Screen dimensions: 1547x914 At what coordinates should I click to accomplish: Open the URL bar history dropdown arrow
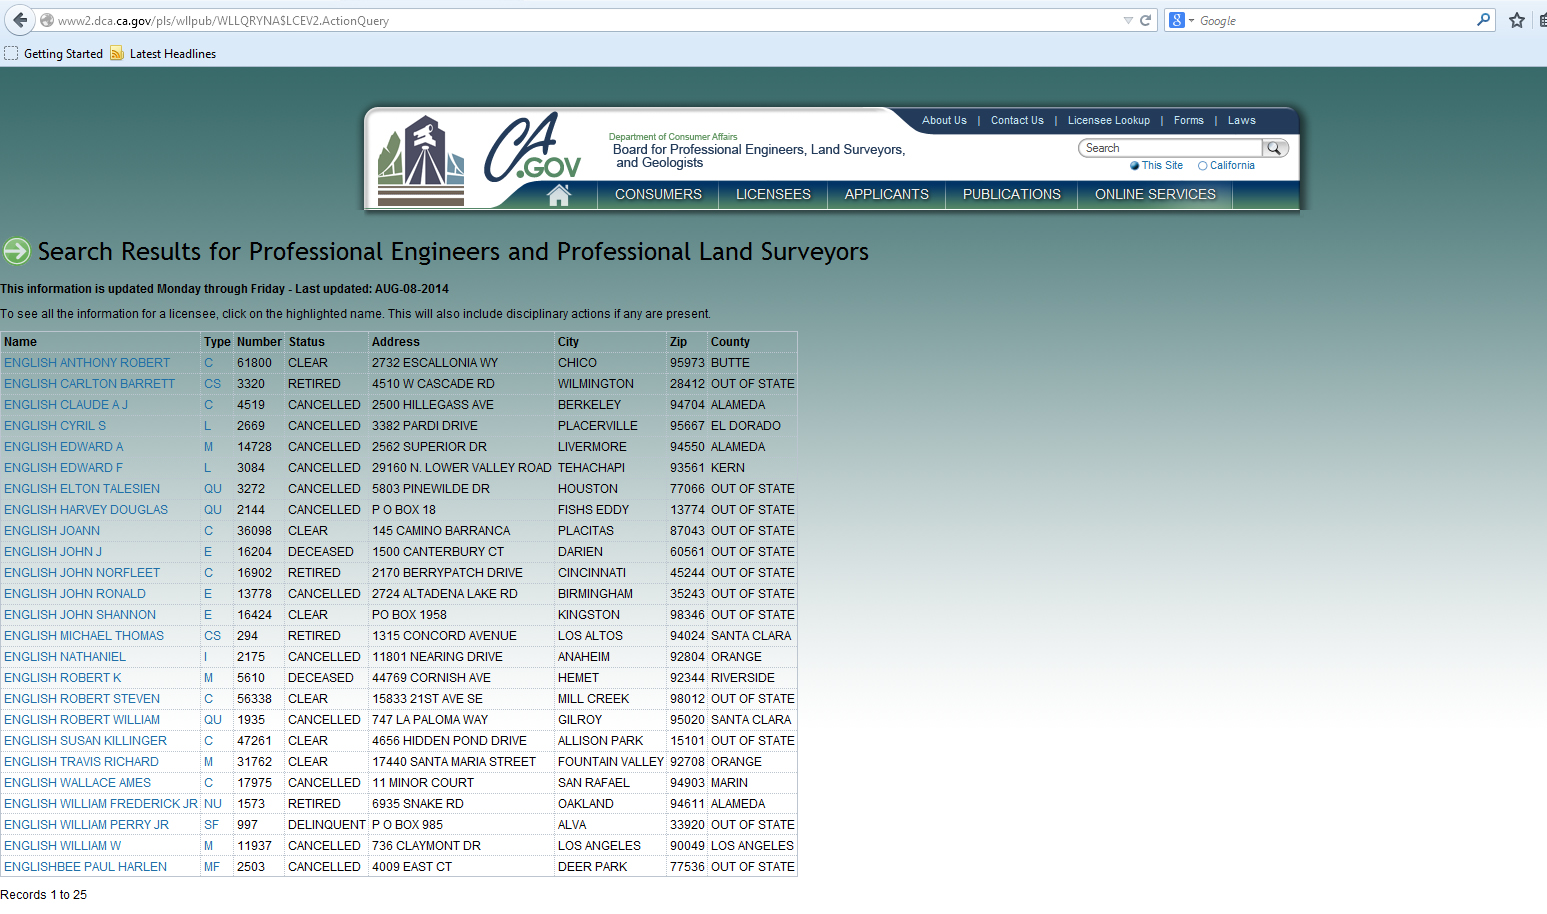(1128, 20)
